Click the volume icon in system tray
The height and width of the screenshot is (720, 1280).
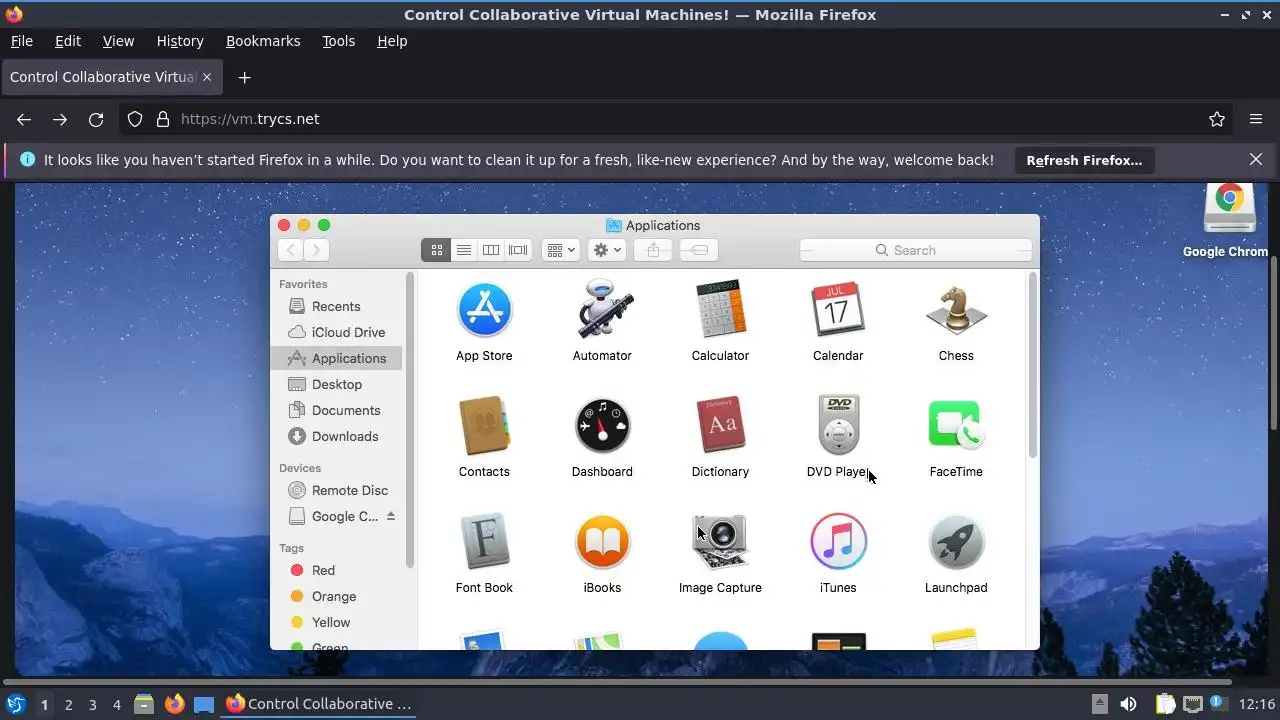[1128, 704]
